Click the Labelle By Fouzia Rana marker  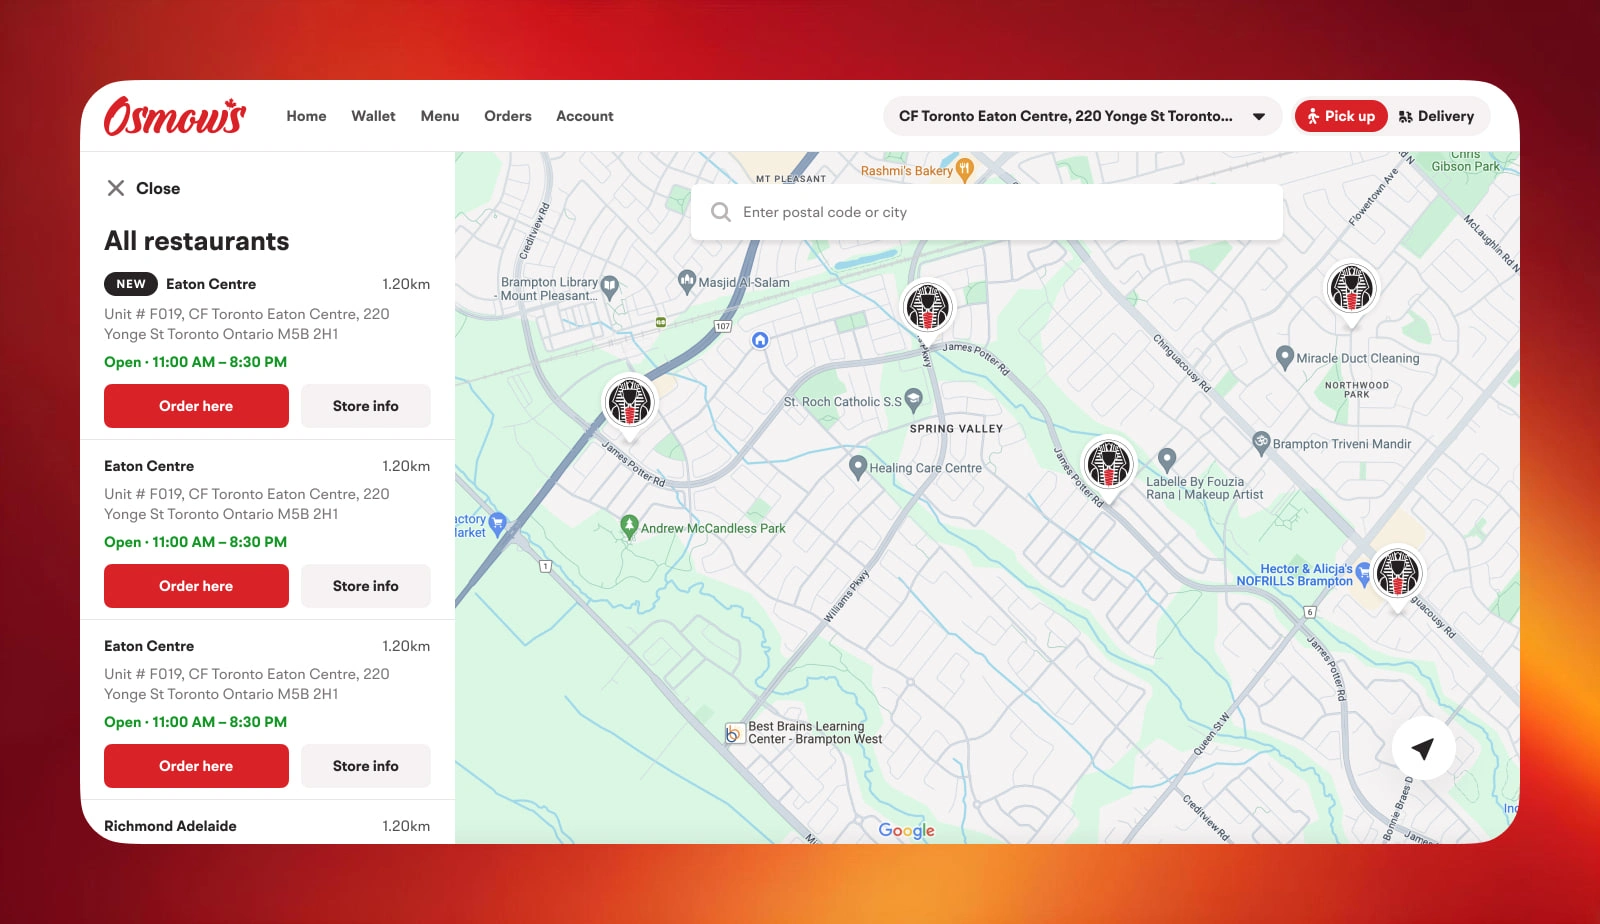click(x=1167, y=460)
